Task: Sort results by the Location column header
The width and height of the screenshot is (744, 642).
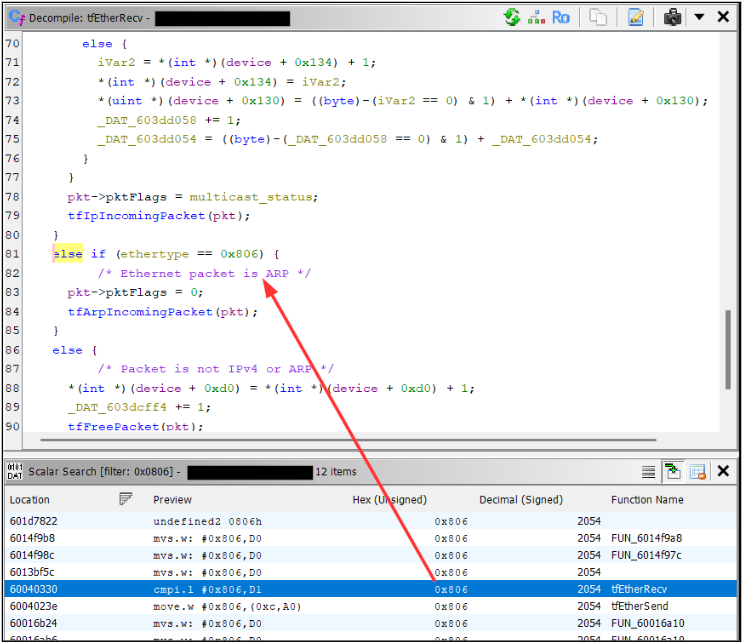Action: (x=30, y=499)
